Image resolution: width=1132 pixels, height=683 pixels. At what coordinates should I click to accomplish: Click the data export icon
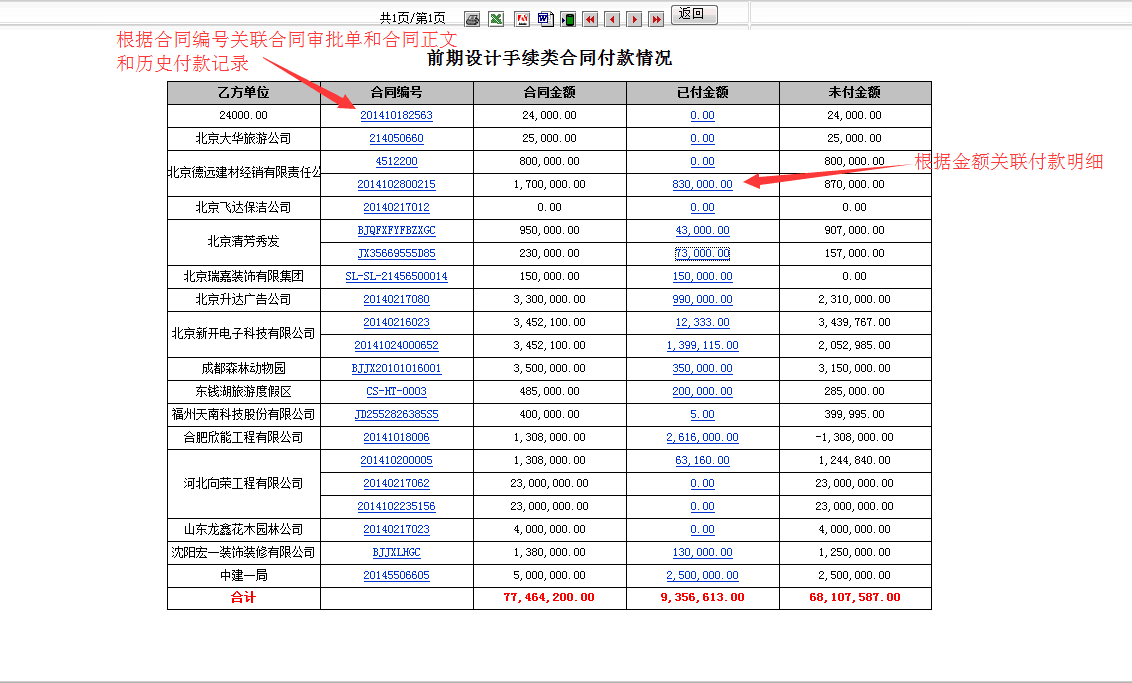click(569, 18)
